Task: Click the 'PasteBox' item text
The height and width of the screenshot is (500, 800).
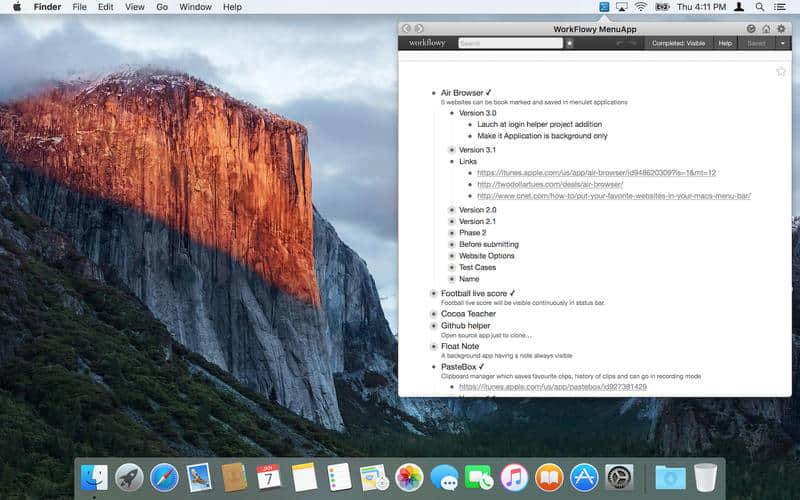Action: coord(459,367)
